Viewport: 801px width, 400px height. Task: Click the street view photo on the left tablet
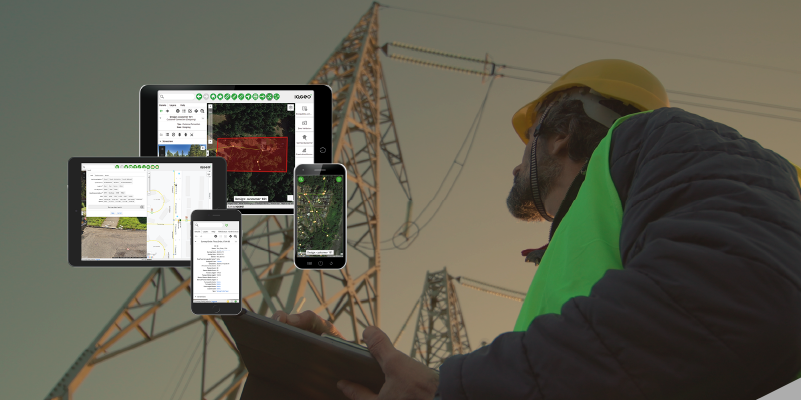click(x=114, y=238)
